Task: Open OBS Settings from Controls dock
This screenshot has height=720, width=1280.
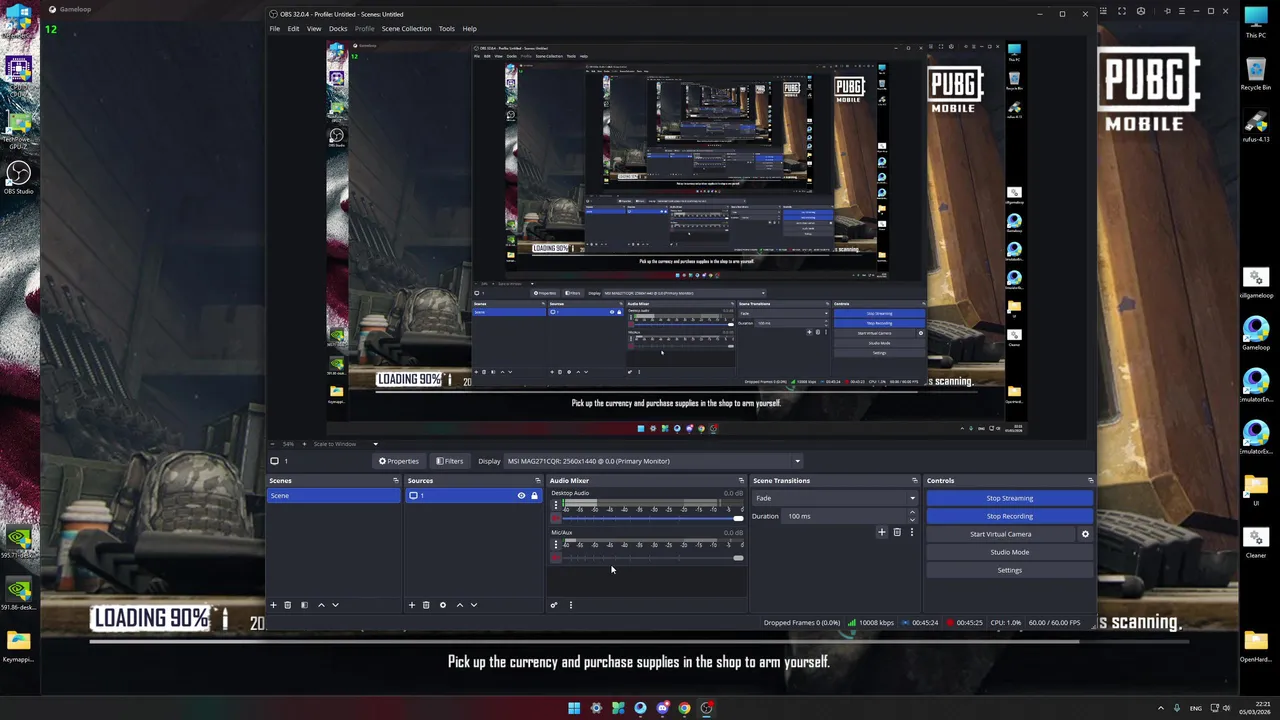Action: (x=1009, y=570)
